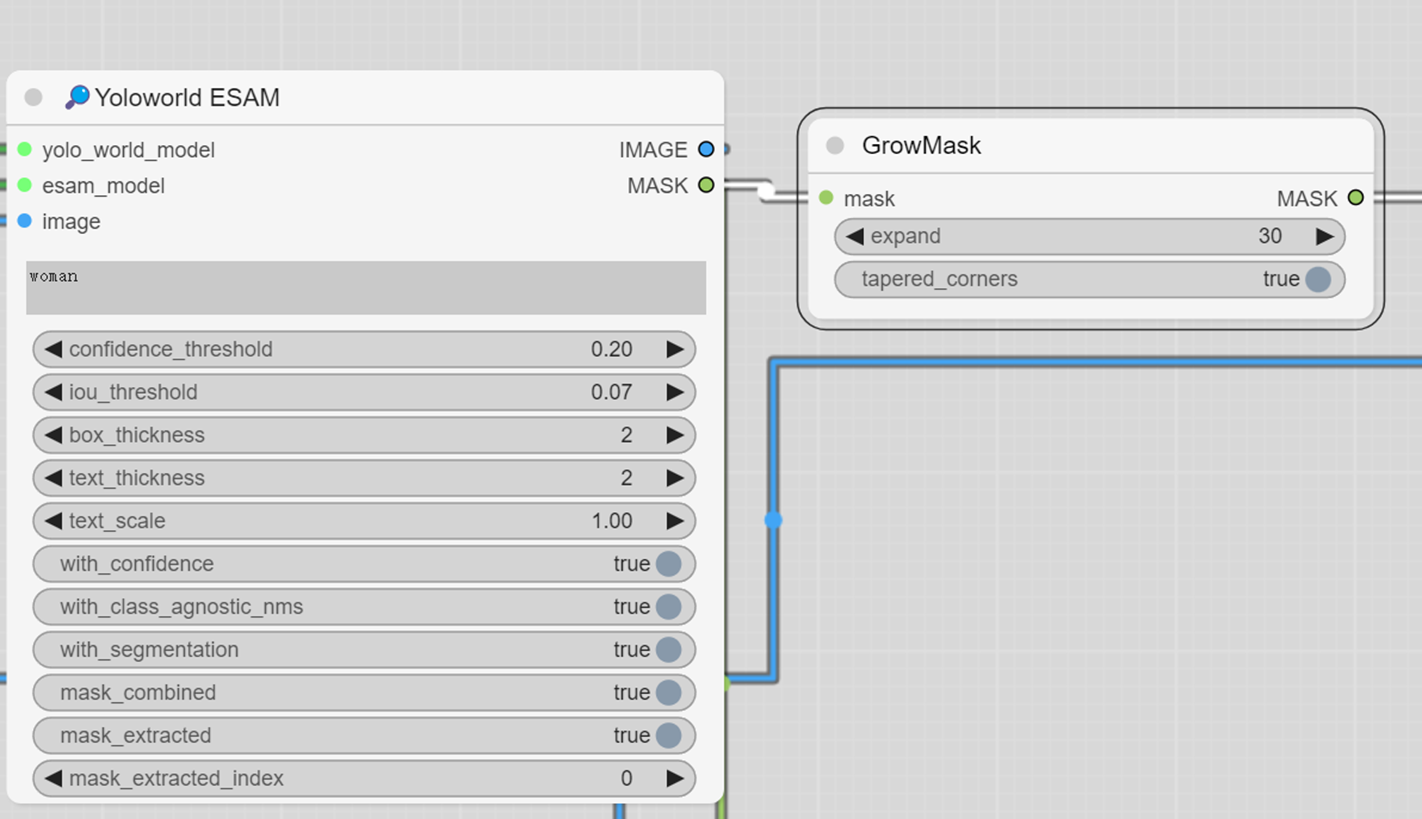Decrease text_thickness with the left arrow
Image resolution: width=1422 pixels, height=819 pixels.
pos(53,478)
